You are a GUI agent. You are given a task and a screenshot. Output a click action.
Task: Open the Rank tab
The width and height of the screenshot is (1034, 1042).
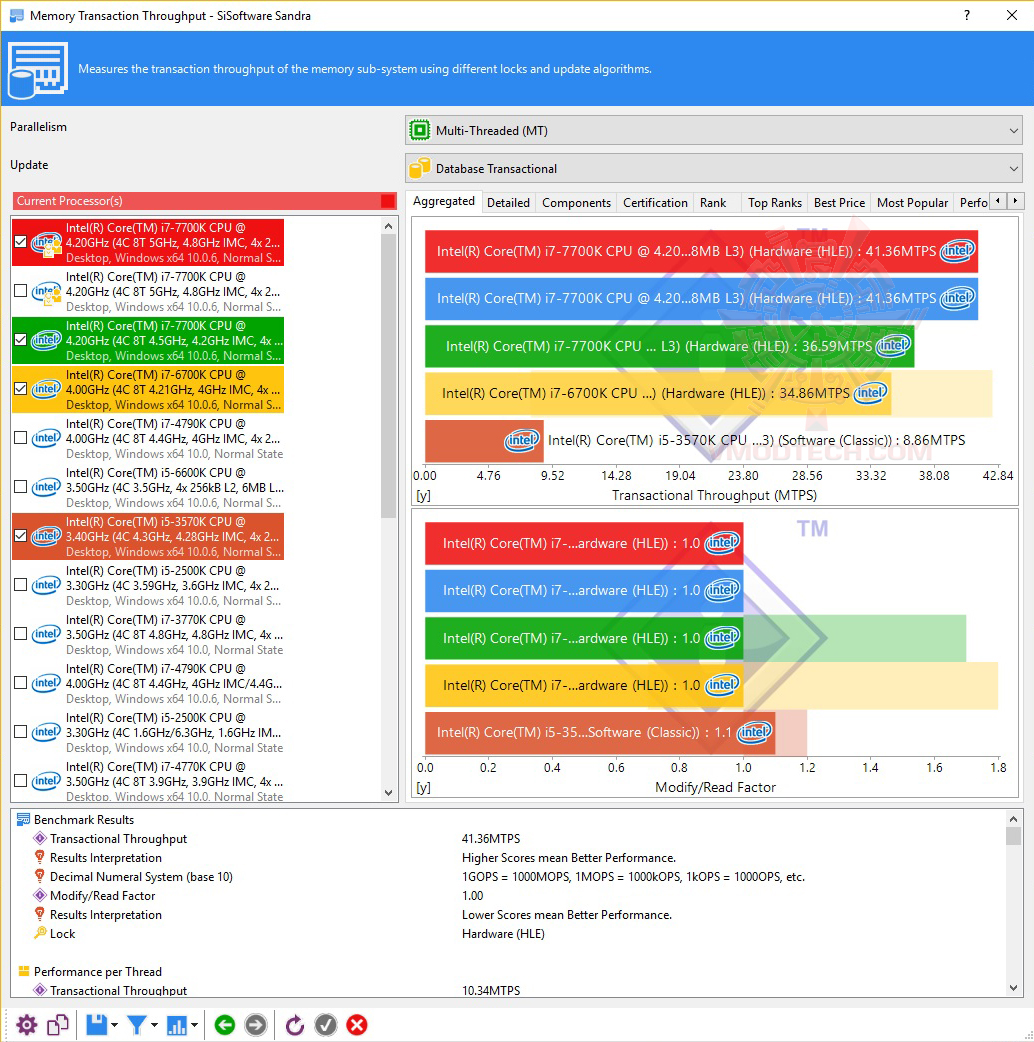tap(713, 203)
